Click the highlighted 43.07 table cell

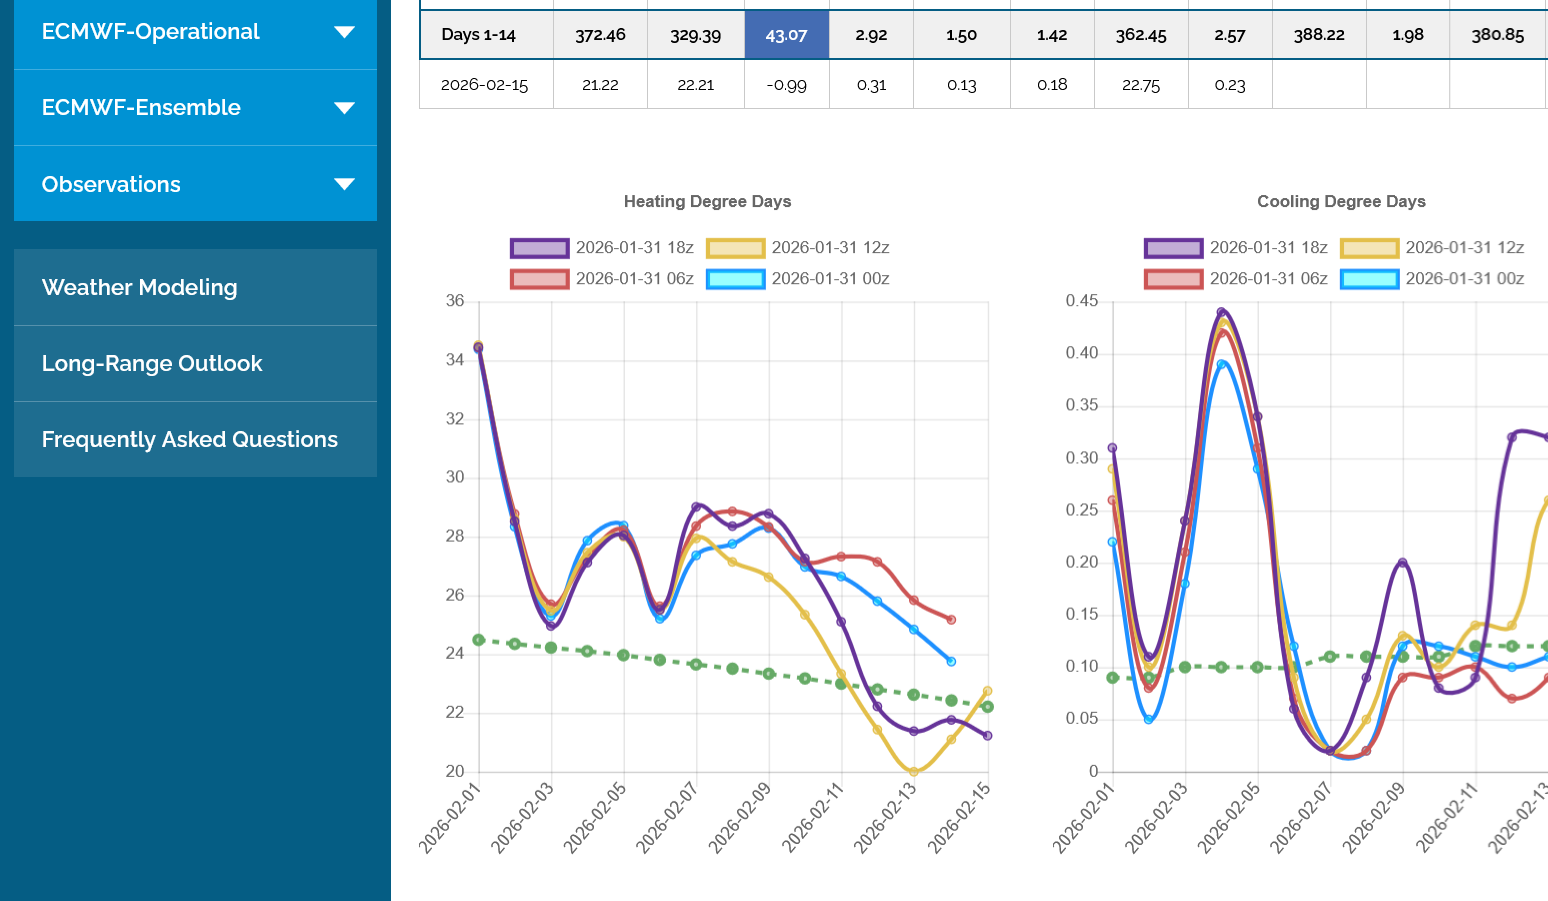pyautogui.click(x=786, y=35)
